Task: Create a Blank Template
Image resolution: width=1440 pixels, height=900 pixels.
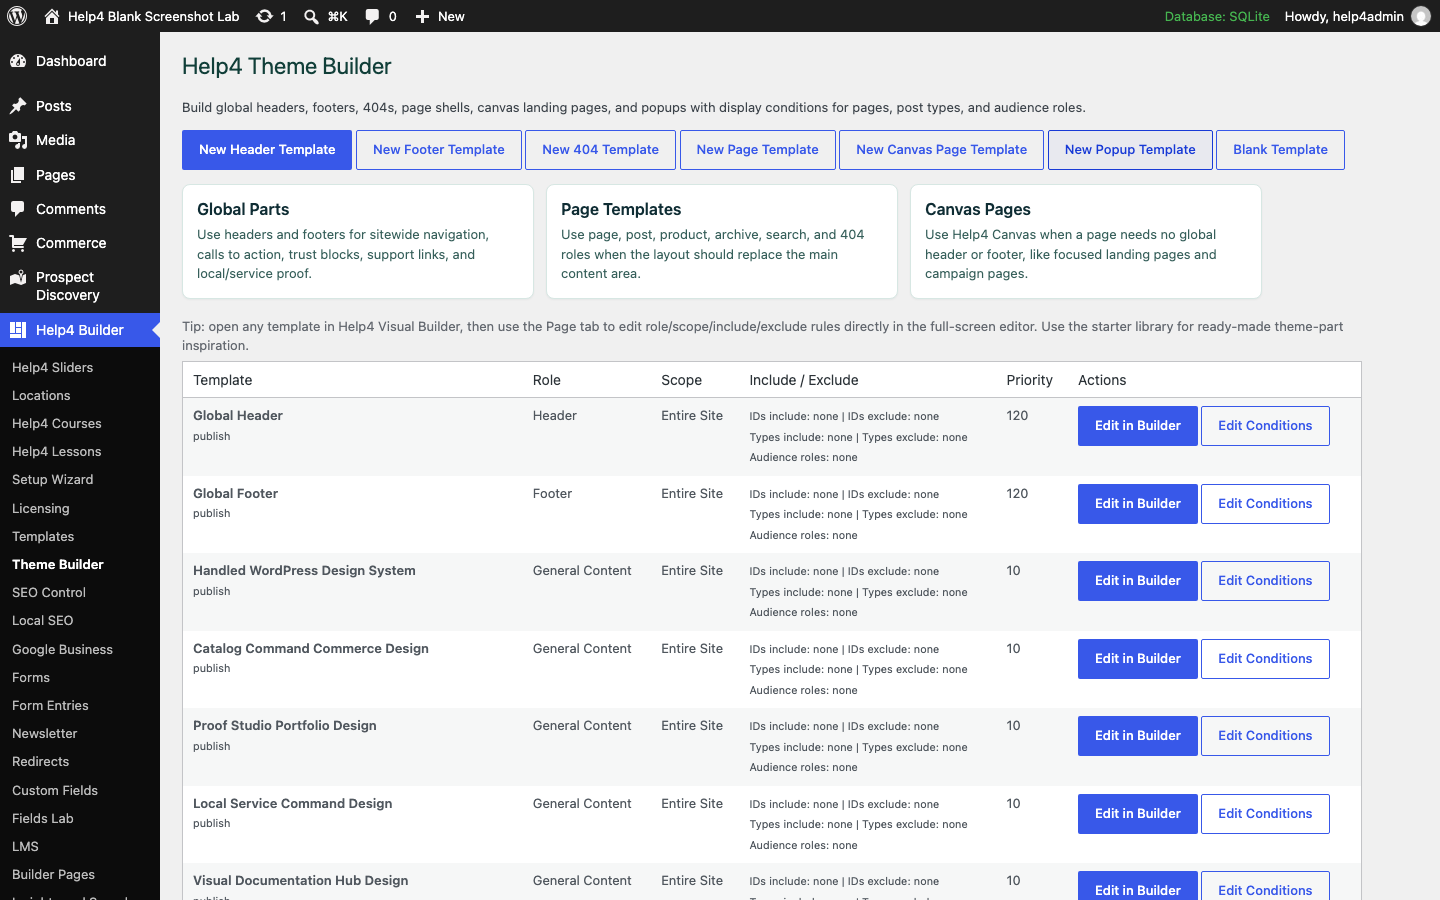Action: tap(1280, 150)
